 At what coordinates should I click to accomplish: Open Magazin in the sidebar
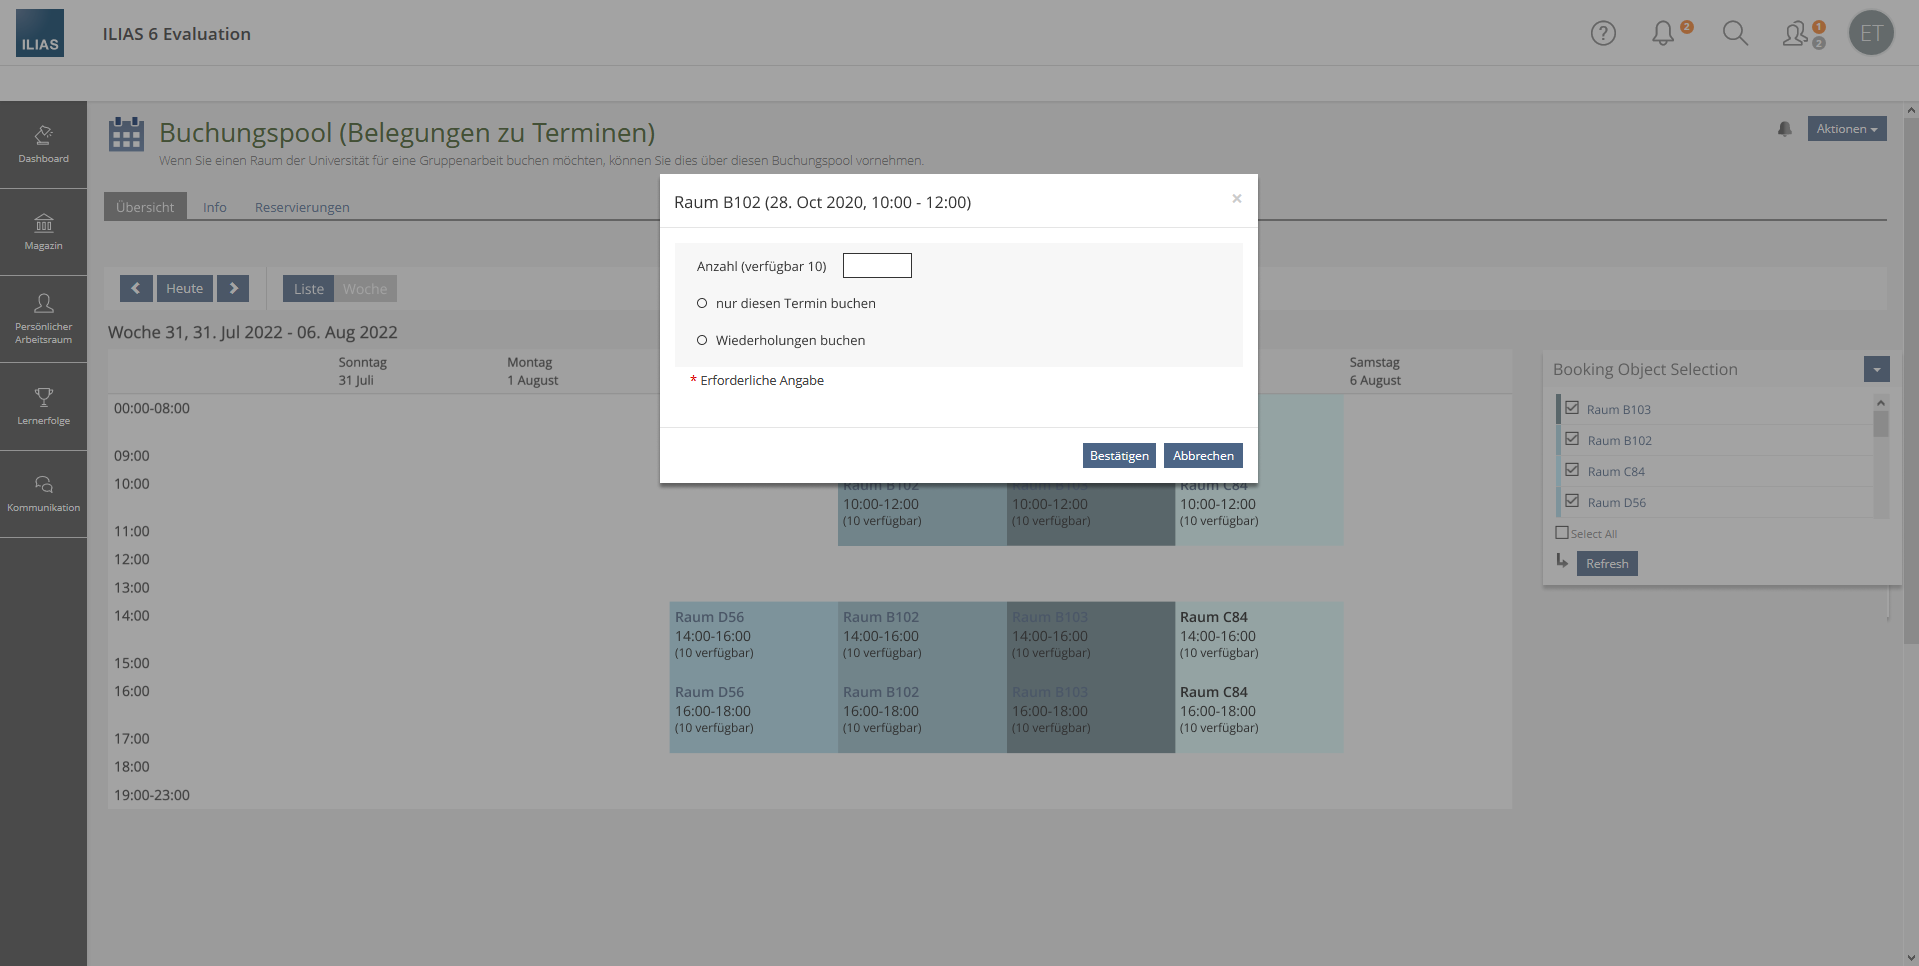coord(43,231)
